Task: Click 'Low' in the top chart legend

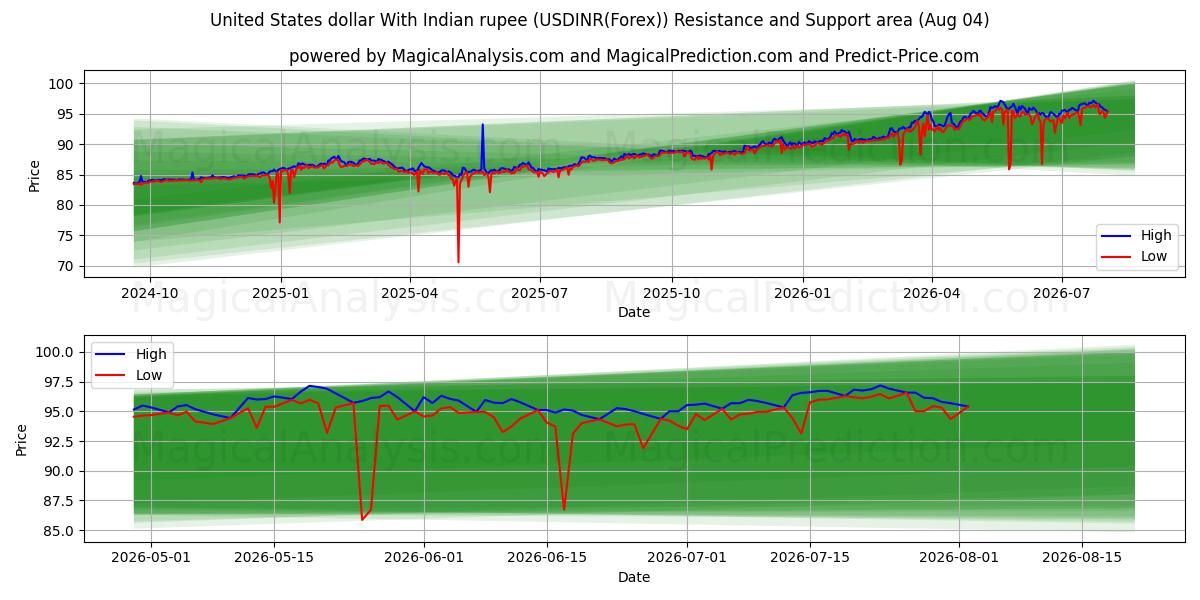Action: coord(1154,256)
